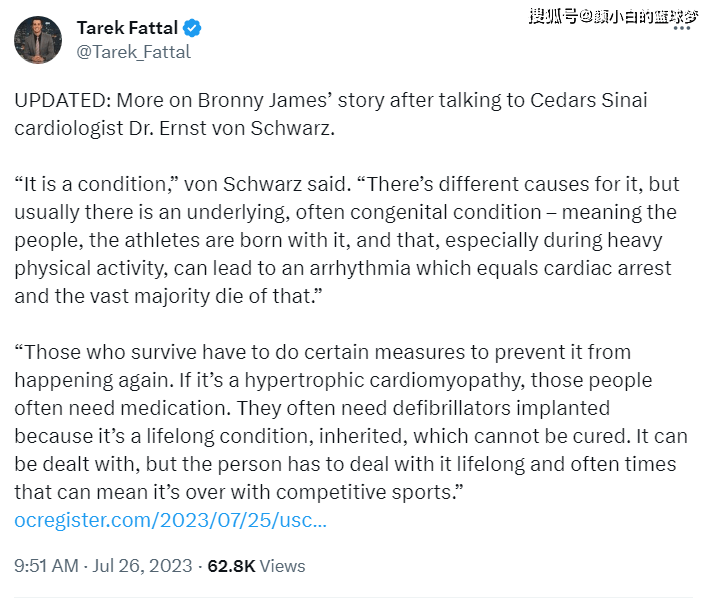Click the 9:51 AM timestamp
The height and width of the screenshot is (602, 713).
pyautogui.click(x=46, y=566)
